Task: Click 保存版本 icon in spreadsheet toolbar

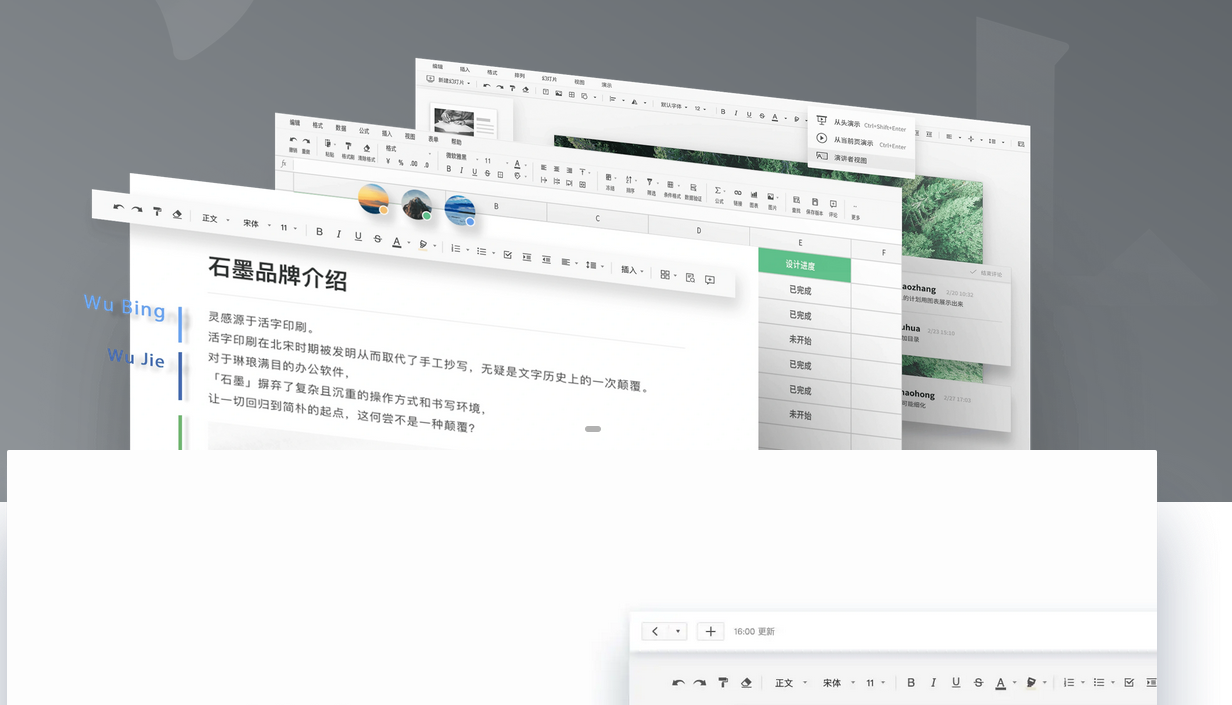Action: [814, 202]
